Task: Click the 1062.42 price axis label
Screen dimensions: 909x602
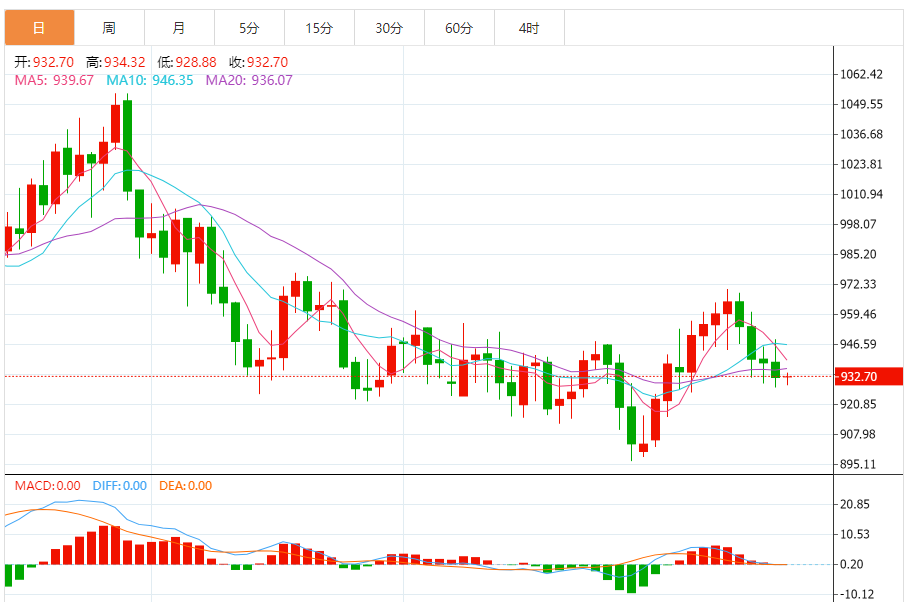Action: (861, 74)
